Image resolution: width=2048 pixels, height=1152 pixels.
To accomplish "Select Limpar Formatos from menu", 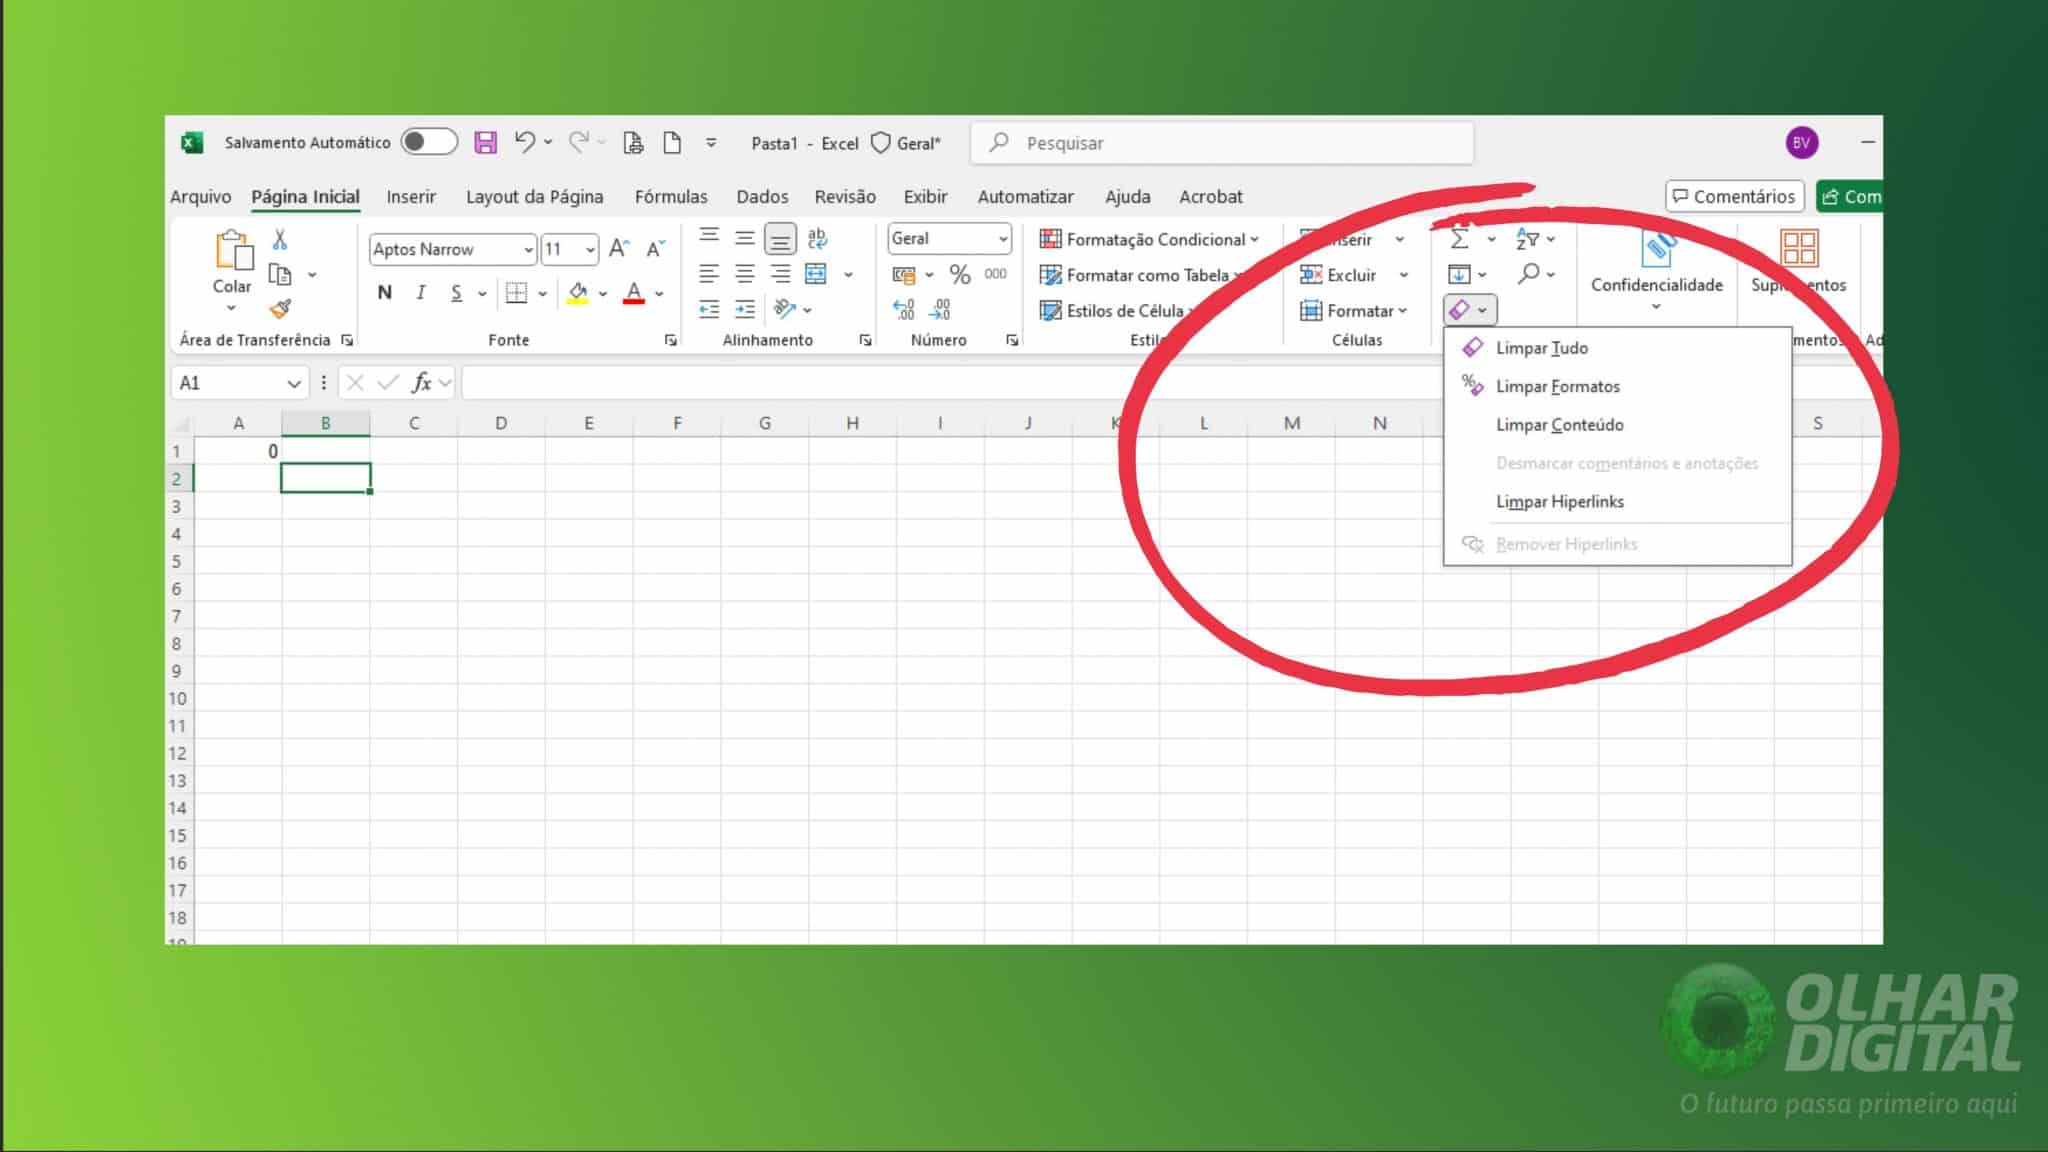I will pyautogui.click(x=1618, y=386).
